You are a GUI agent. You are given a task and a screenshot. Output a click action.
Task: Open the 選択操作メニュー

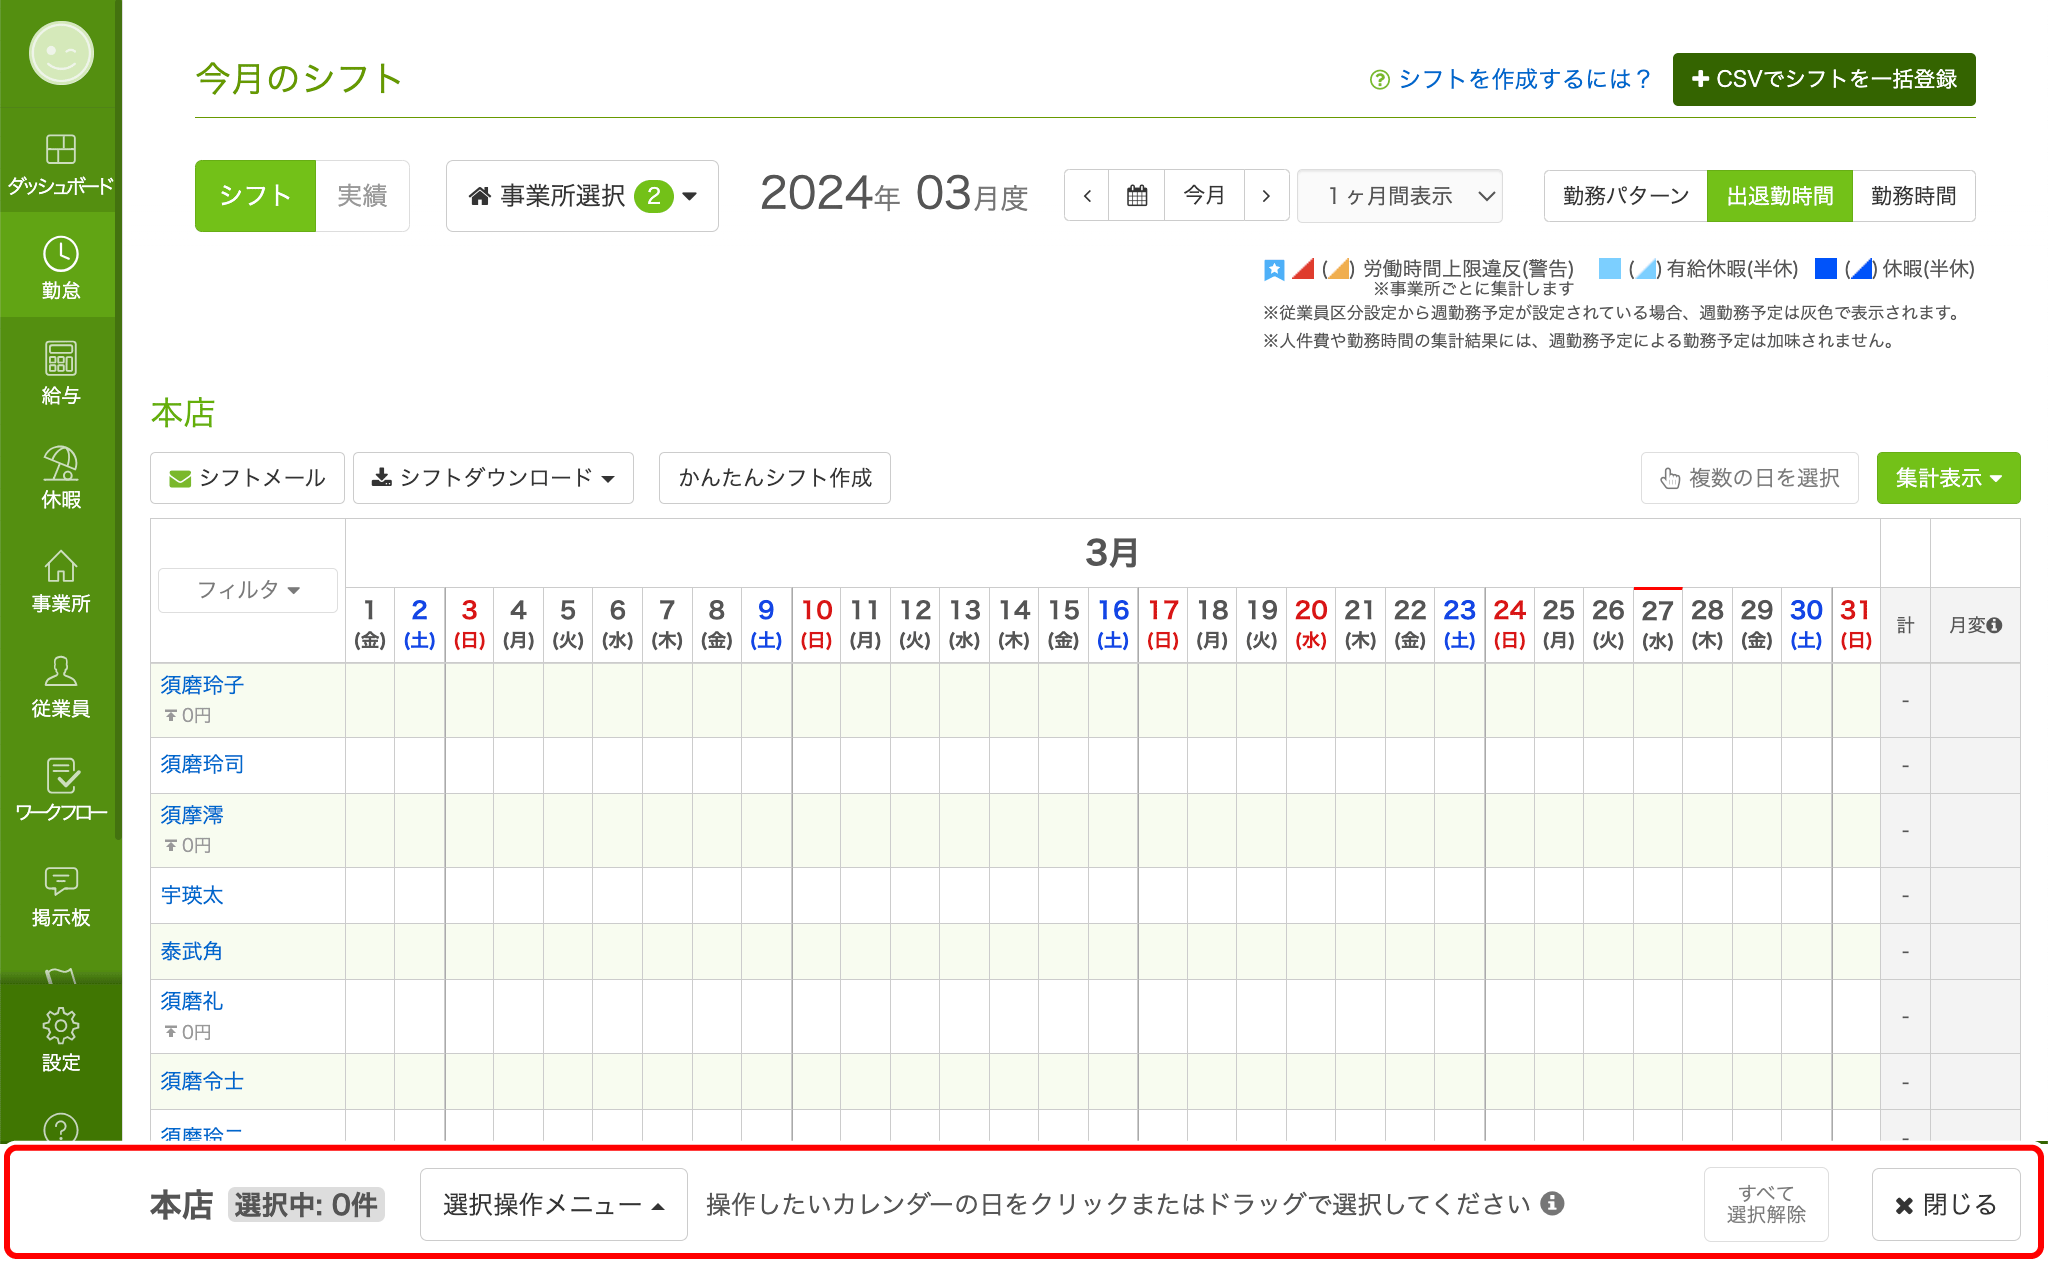click(x=552, y=1204)
